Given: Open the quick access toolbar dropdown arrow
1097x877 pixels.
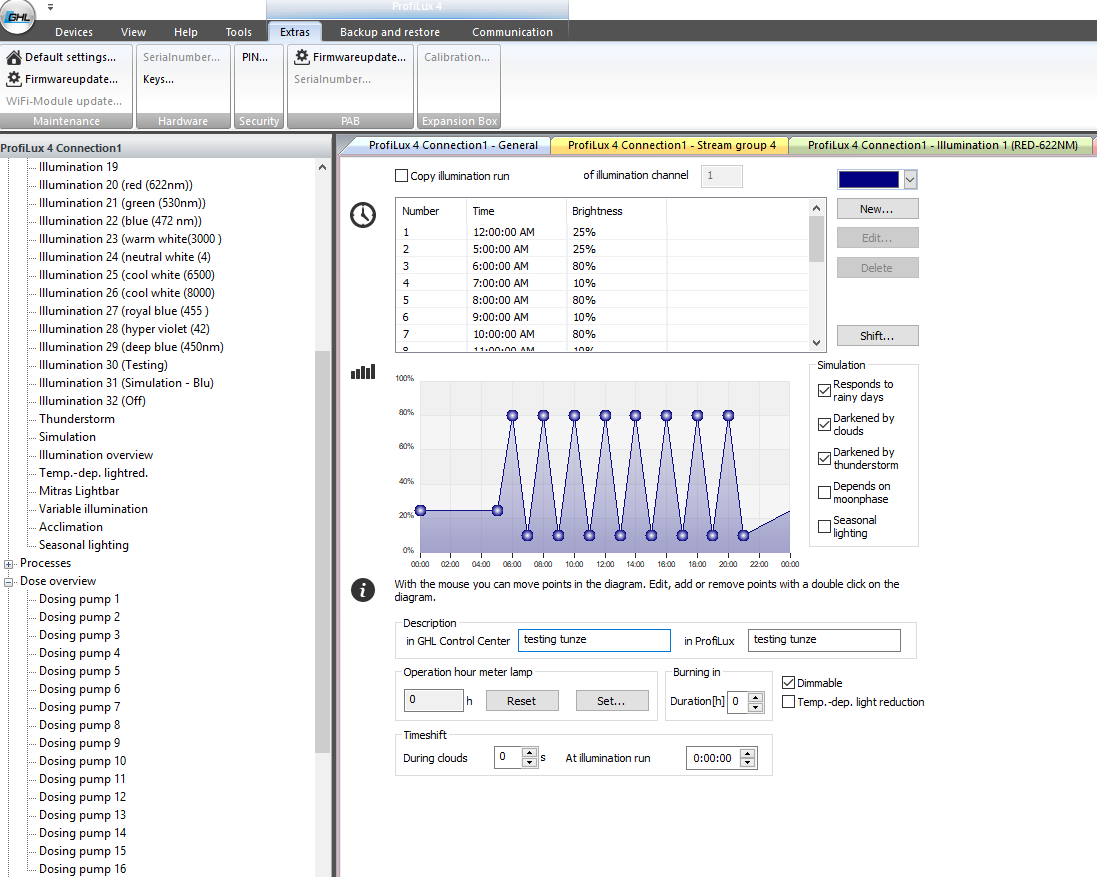Looking at the screenshot, I should tap(50, 7).
